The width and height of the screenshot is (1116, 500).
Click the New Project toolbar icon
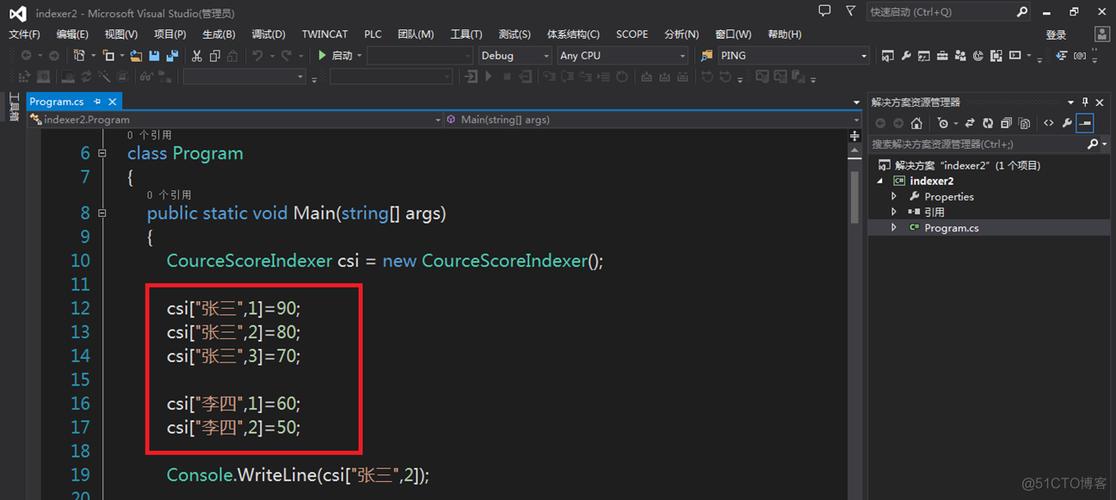pos(79,55)
